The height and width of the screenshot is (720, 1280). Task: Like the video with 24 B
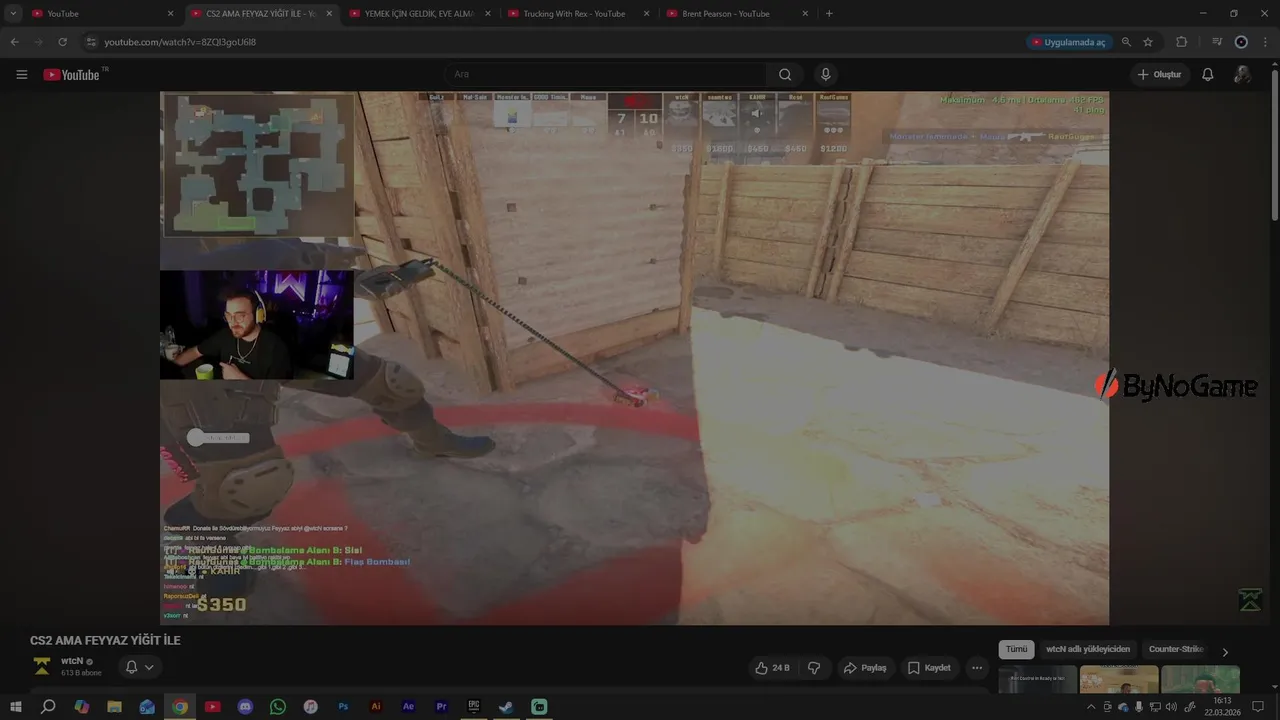coord(772,667)
